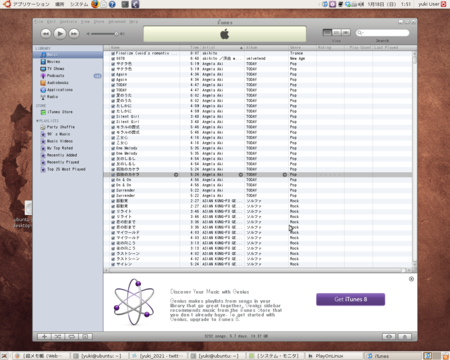
Task: Sort by the Album column header
Action: coord(266,48)
